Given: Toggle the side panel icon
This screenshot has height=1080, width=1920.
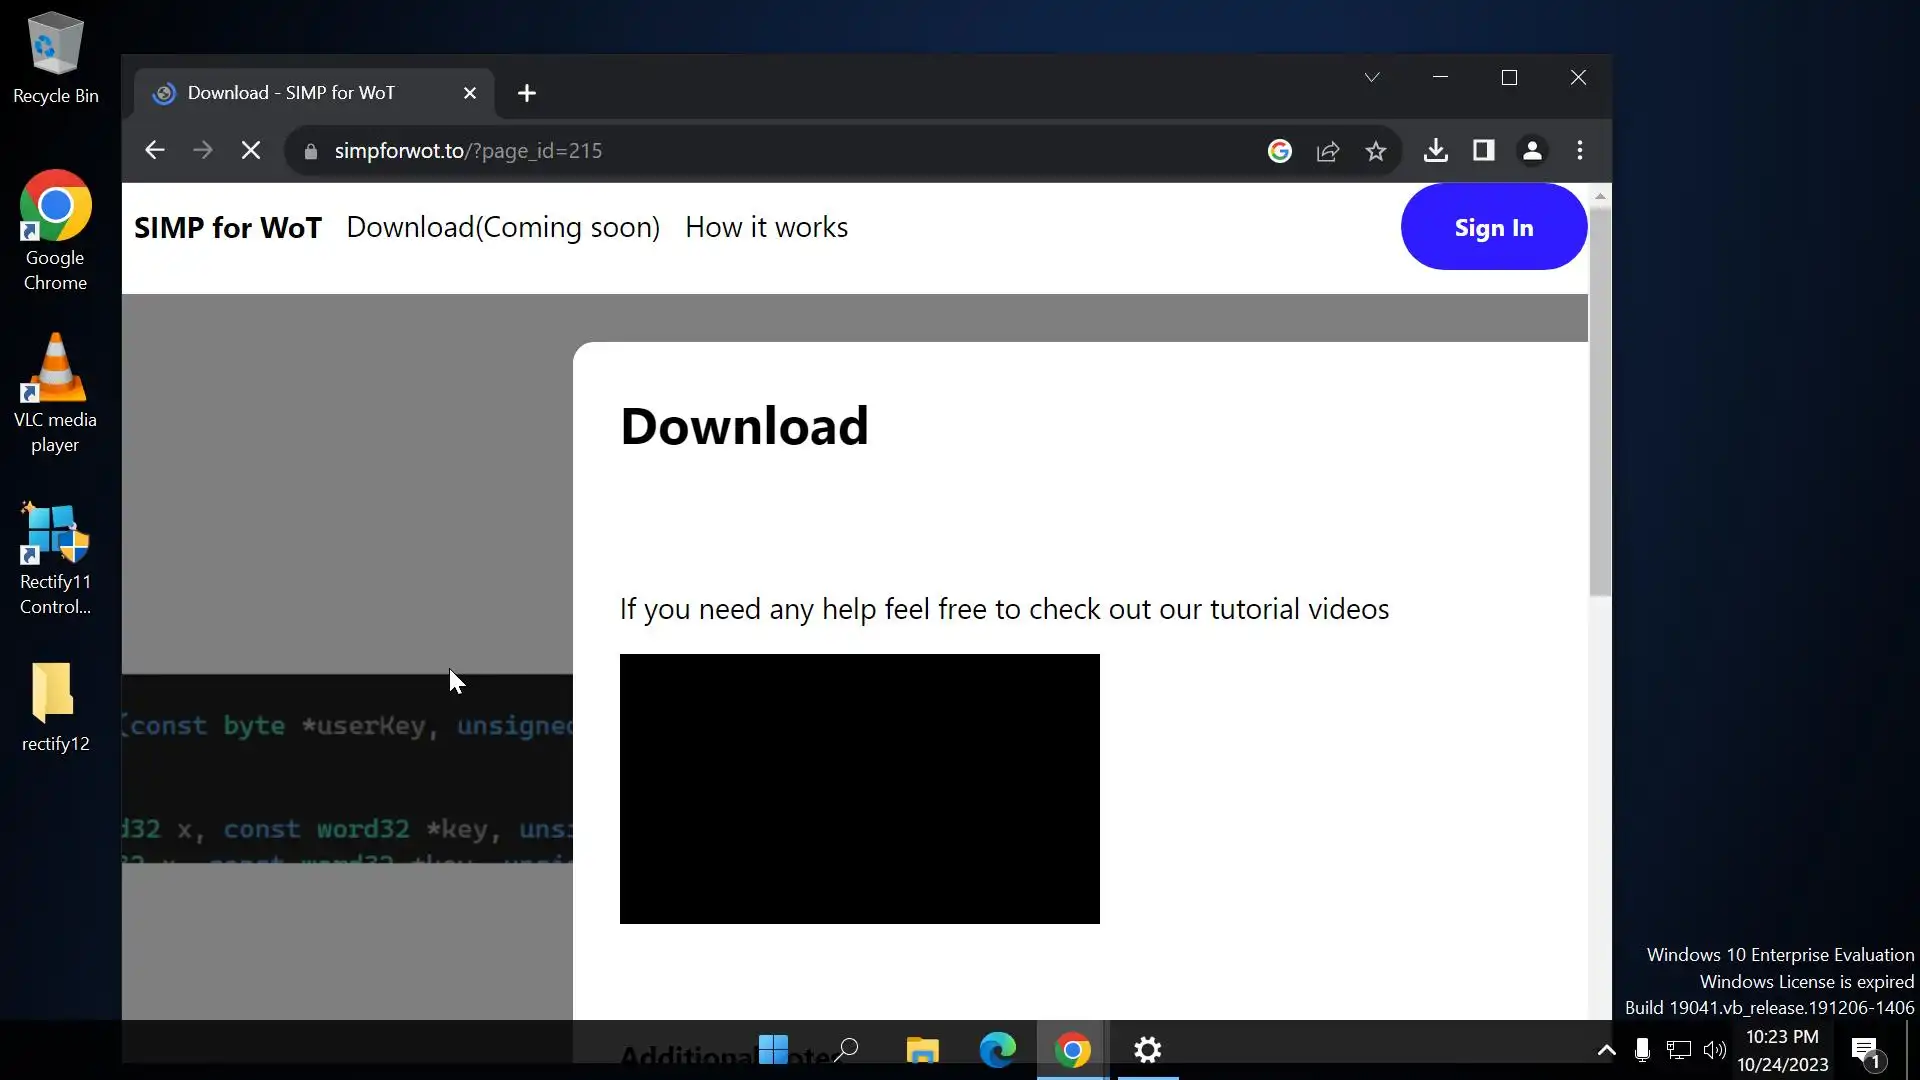Looking at the screenshot, I should click(x=1483, y=151).
